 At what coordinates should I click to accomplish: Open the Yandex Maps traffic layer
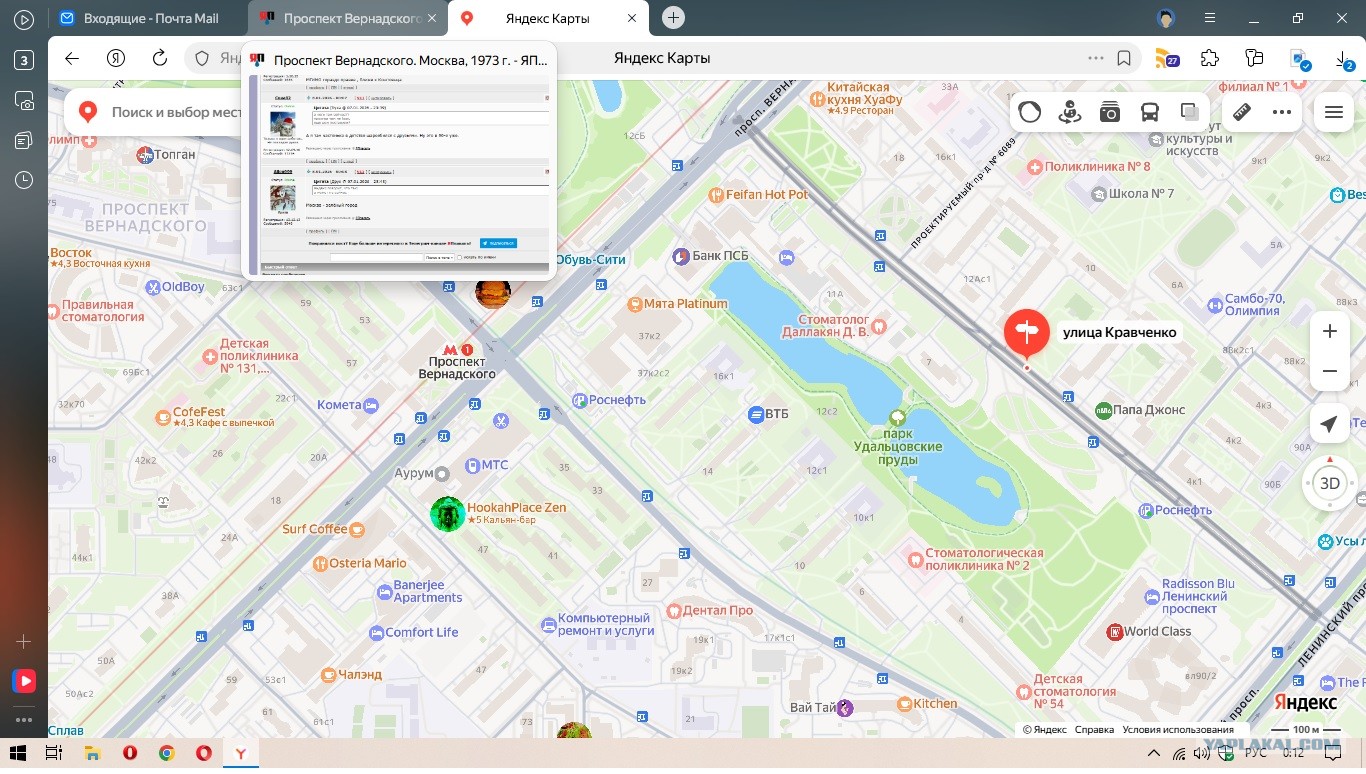tap(1030, 112)
